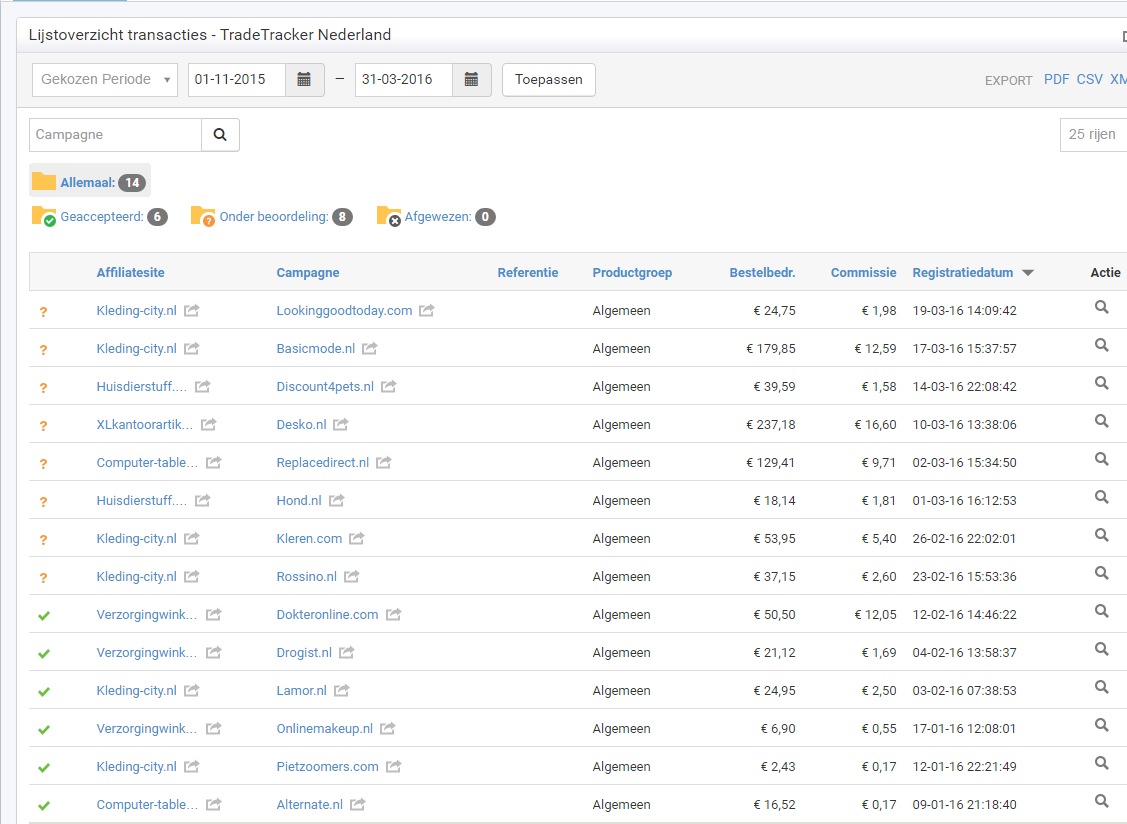Open the Replacedirect.nl campaign link

(323, 463)
